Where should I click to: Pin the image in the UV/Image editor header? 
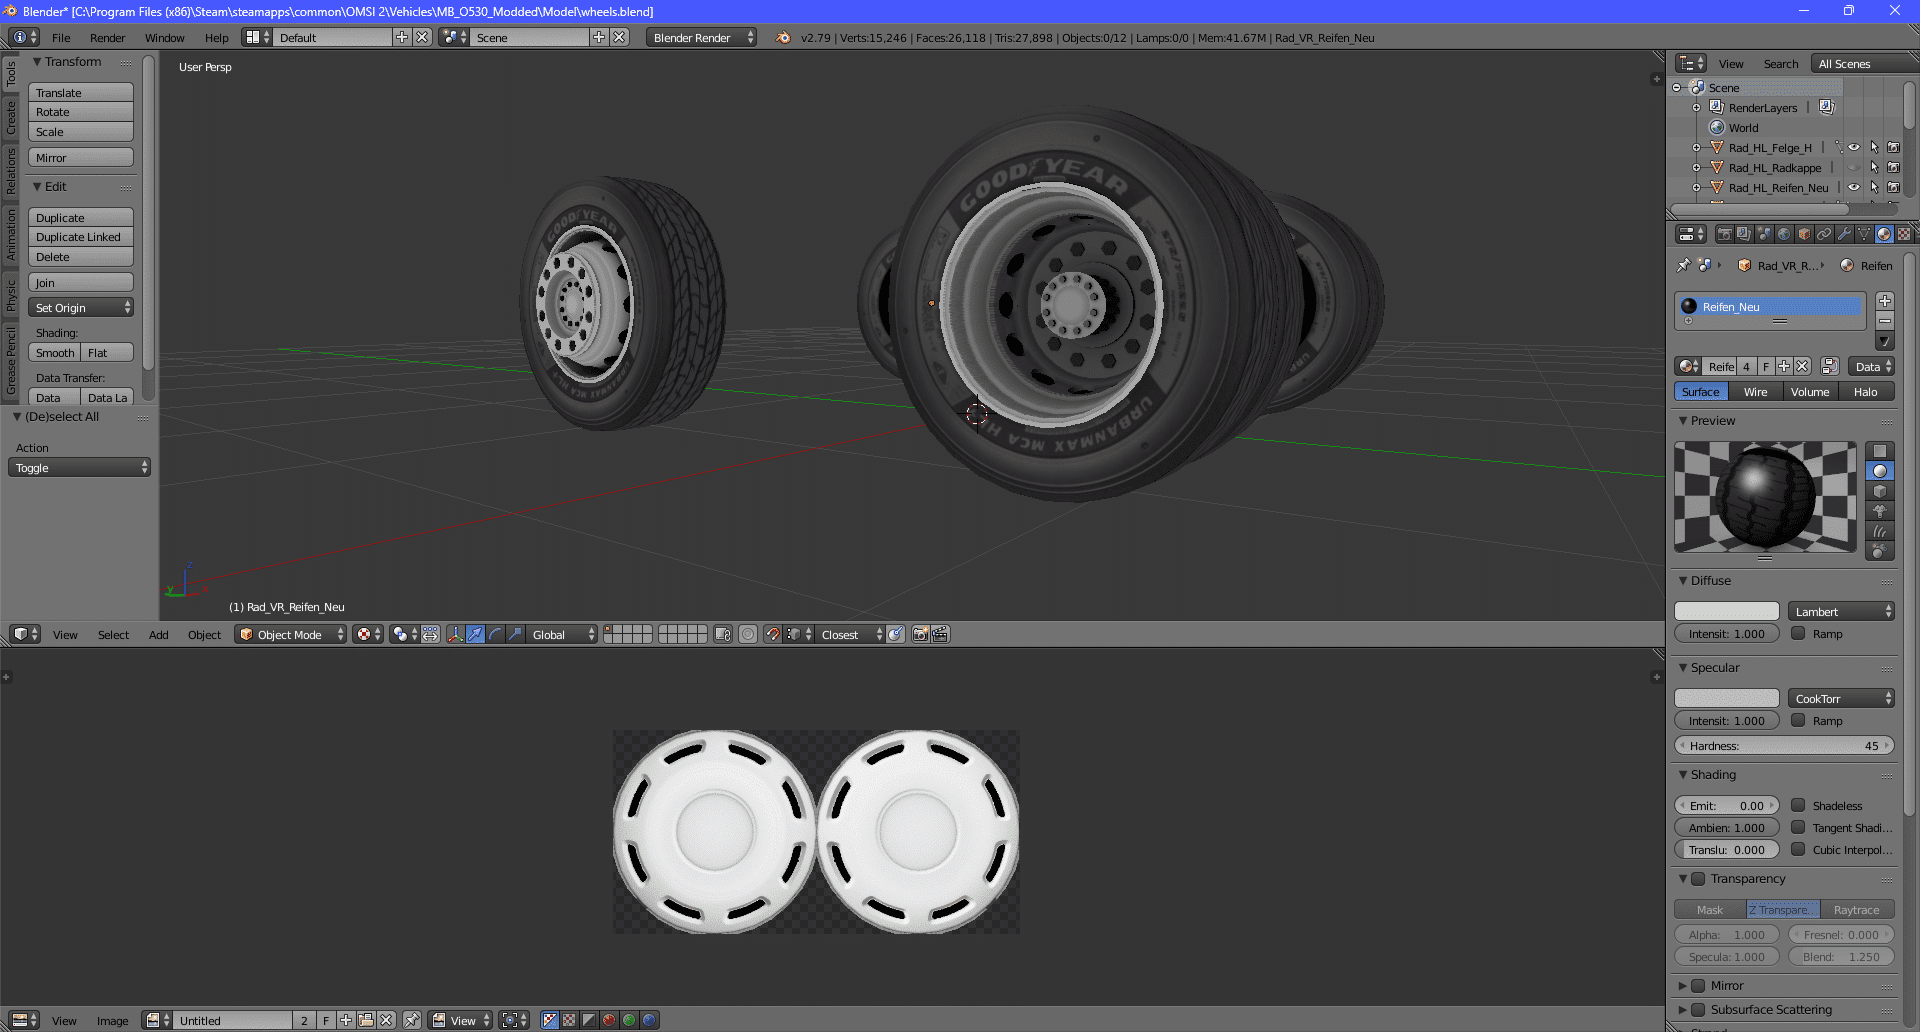coord(412,1021)
